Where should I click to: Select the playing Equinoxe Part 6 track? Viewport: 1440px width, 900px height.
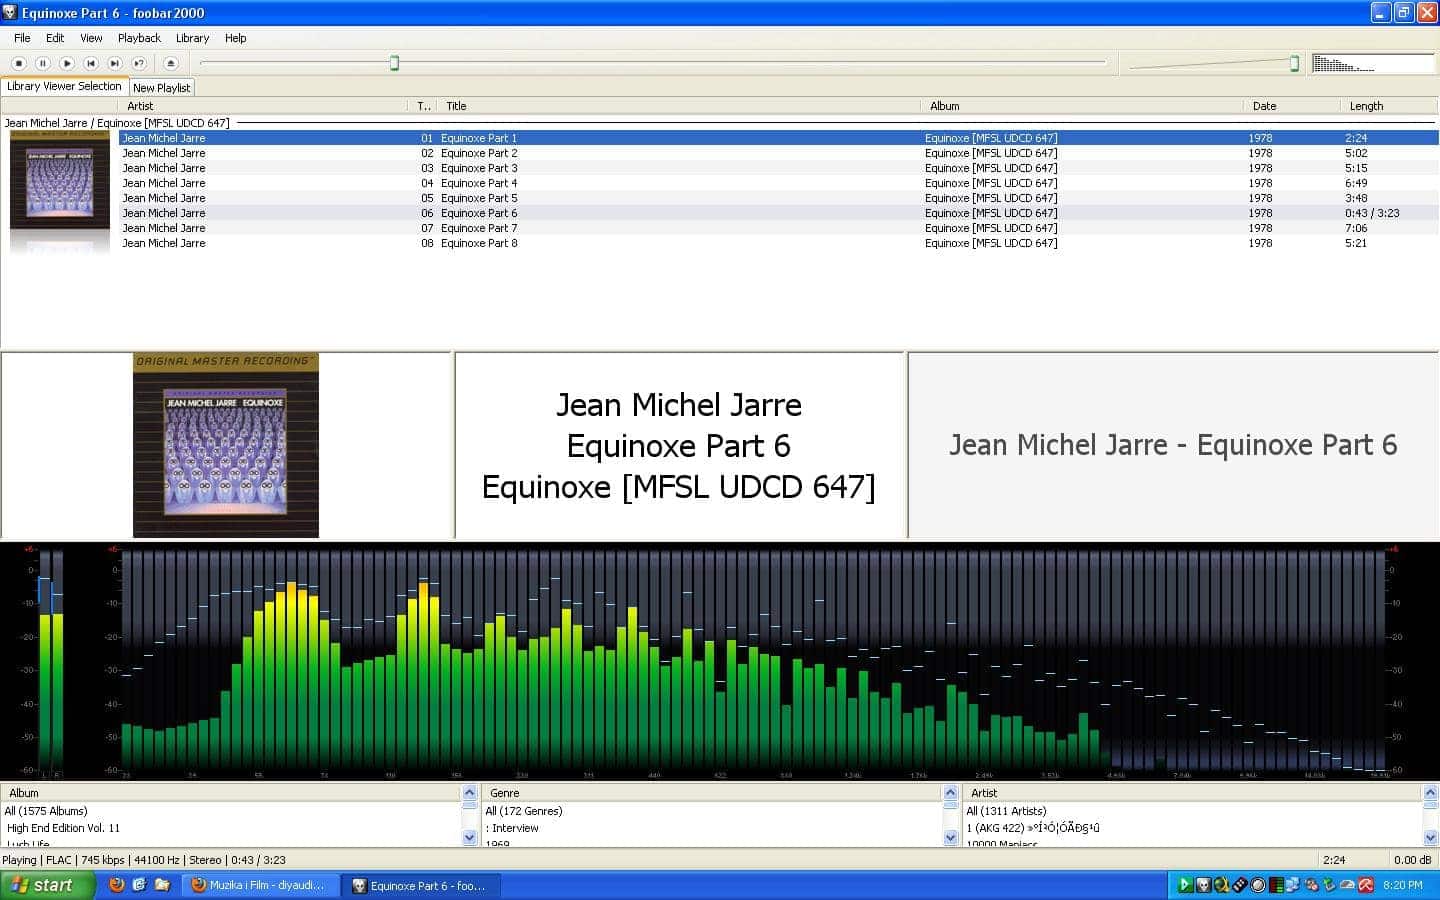(778, 213)
